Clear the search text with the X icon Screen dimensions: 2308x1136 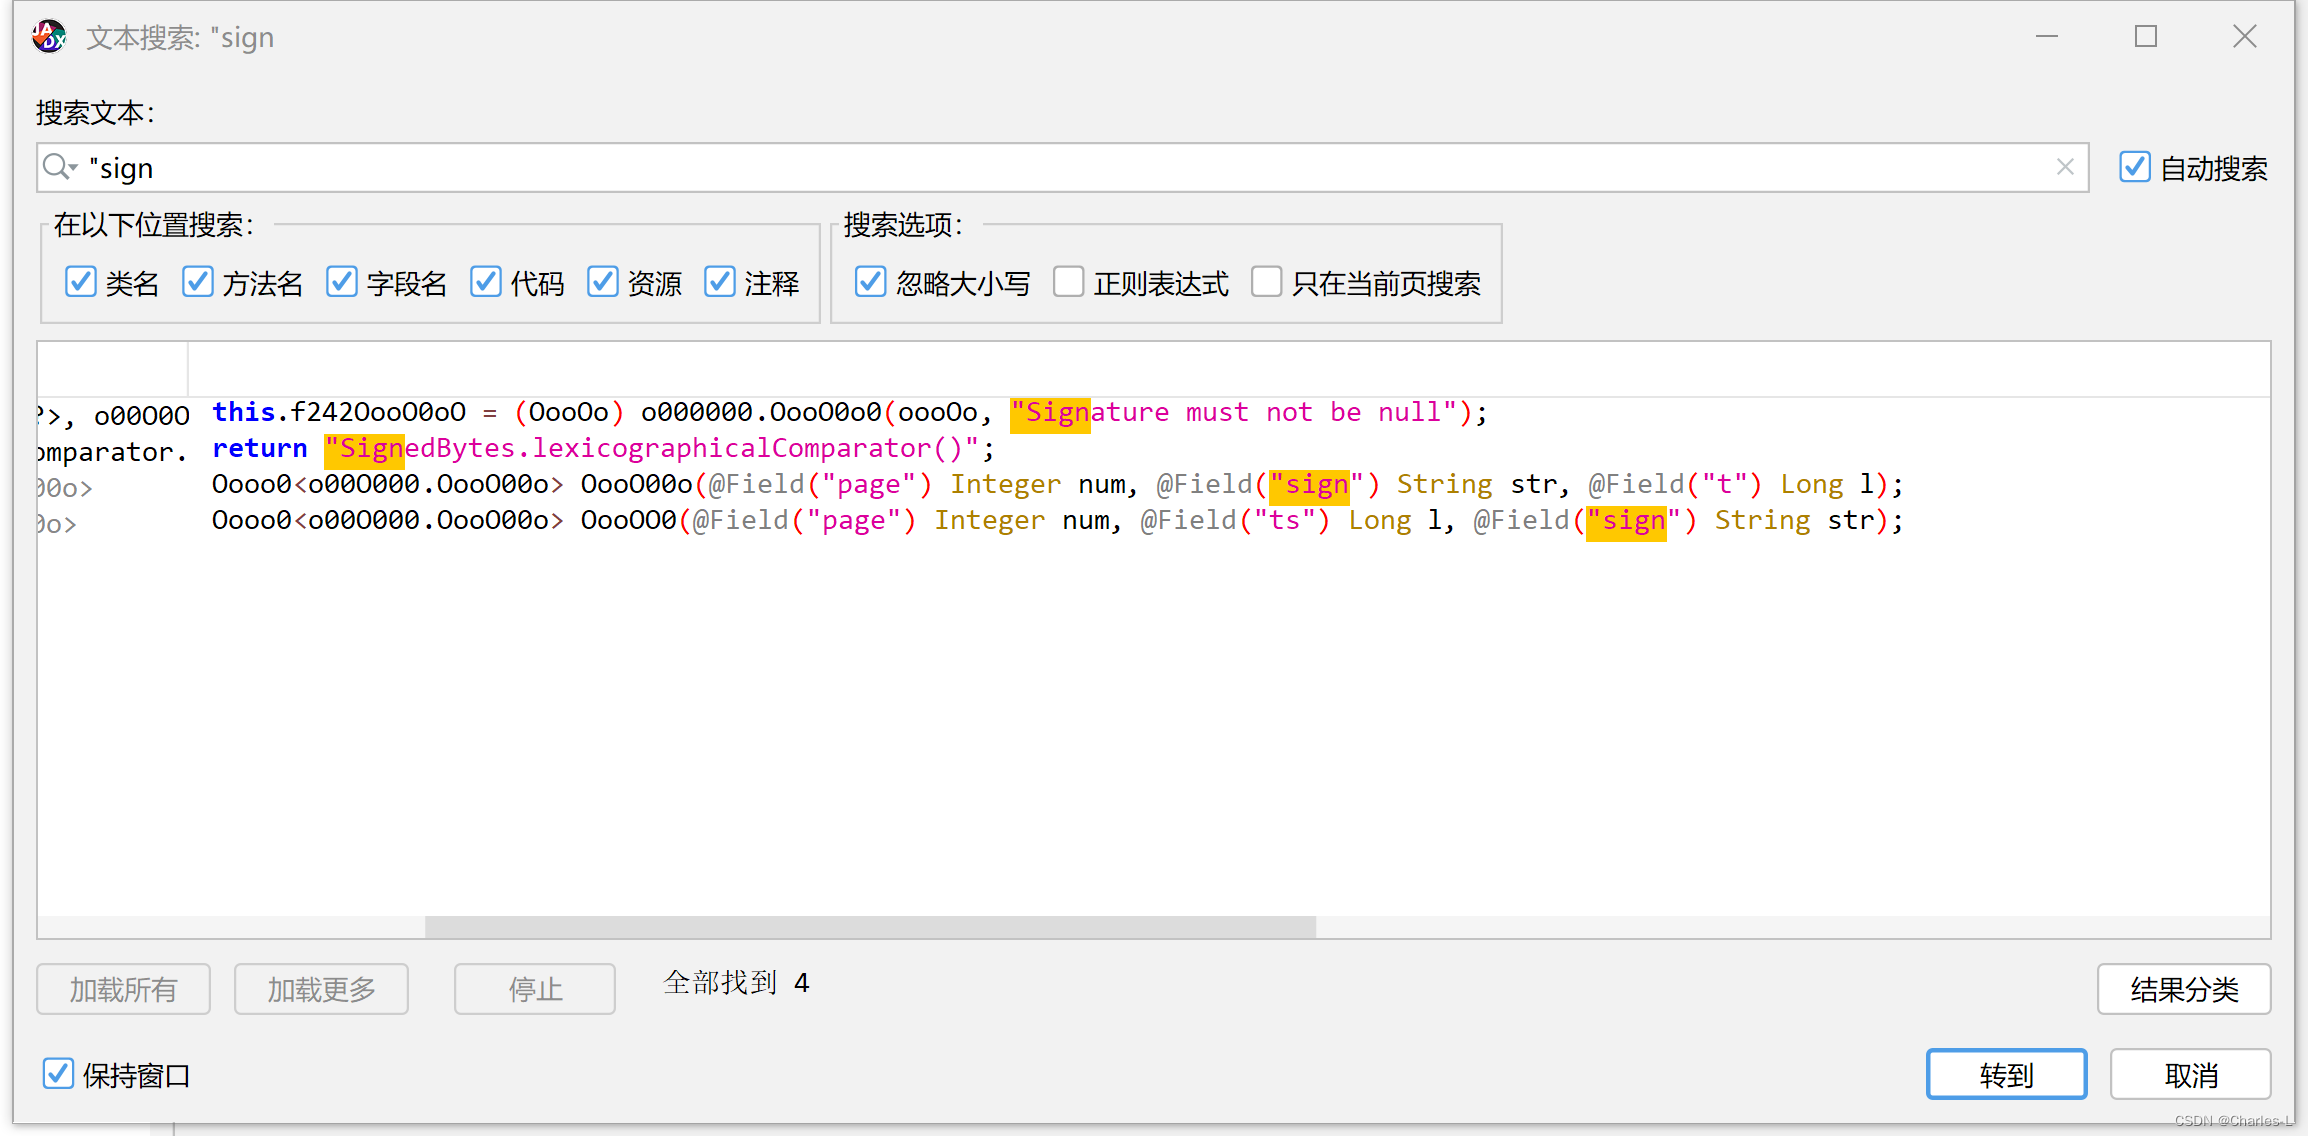pos(2065,167)
